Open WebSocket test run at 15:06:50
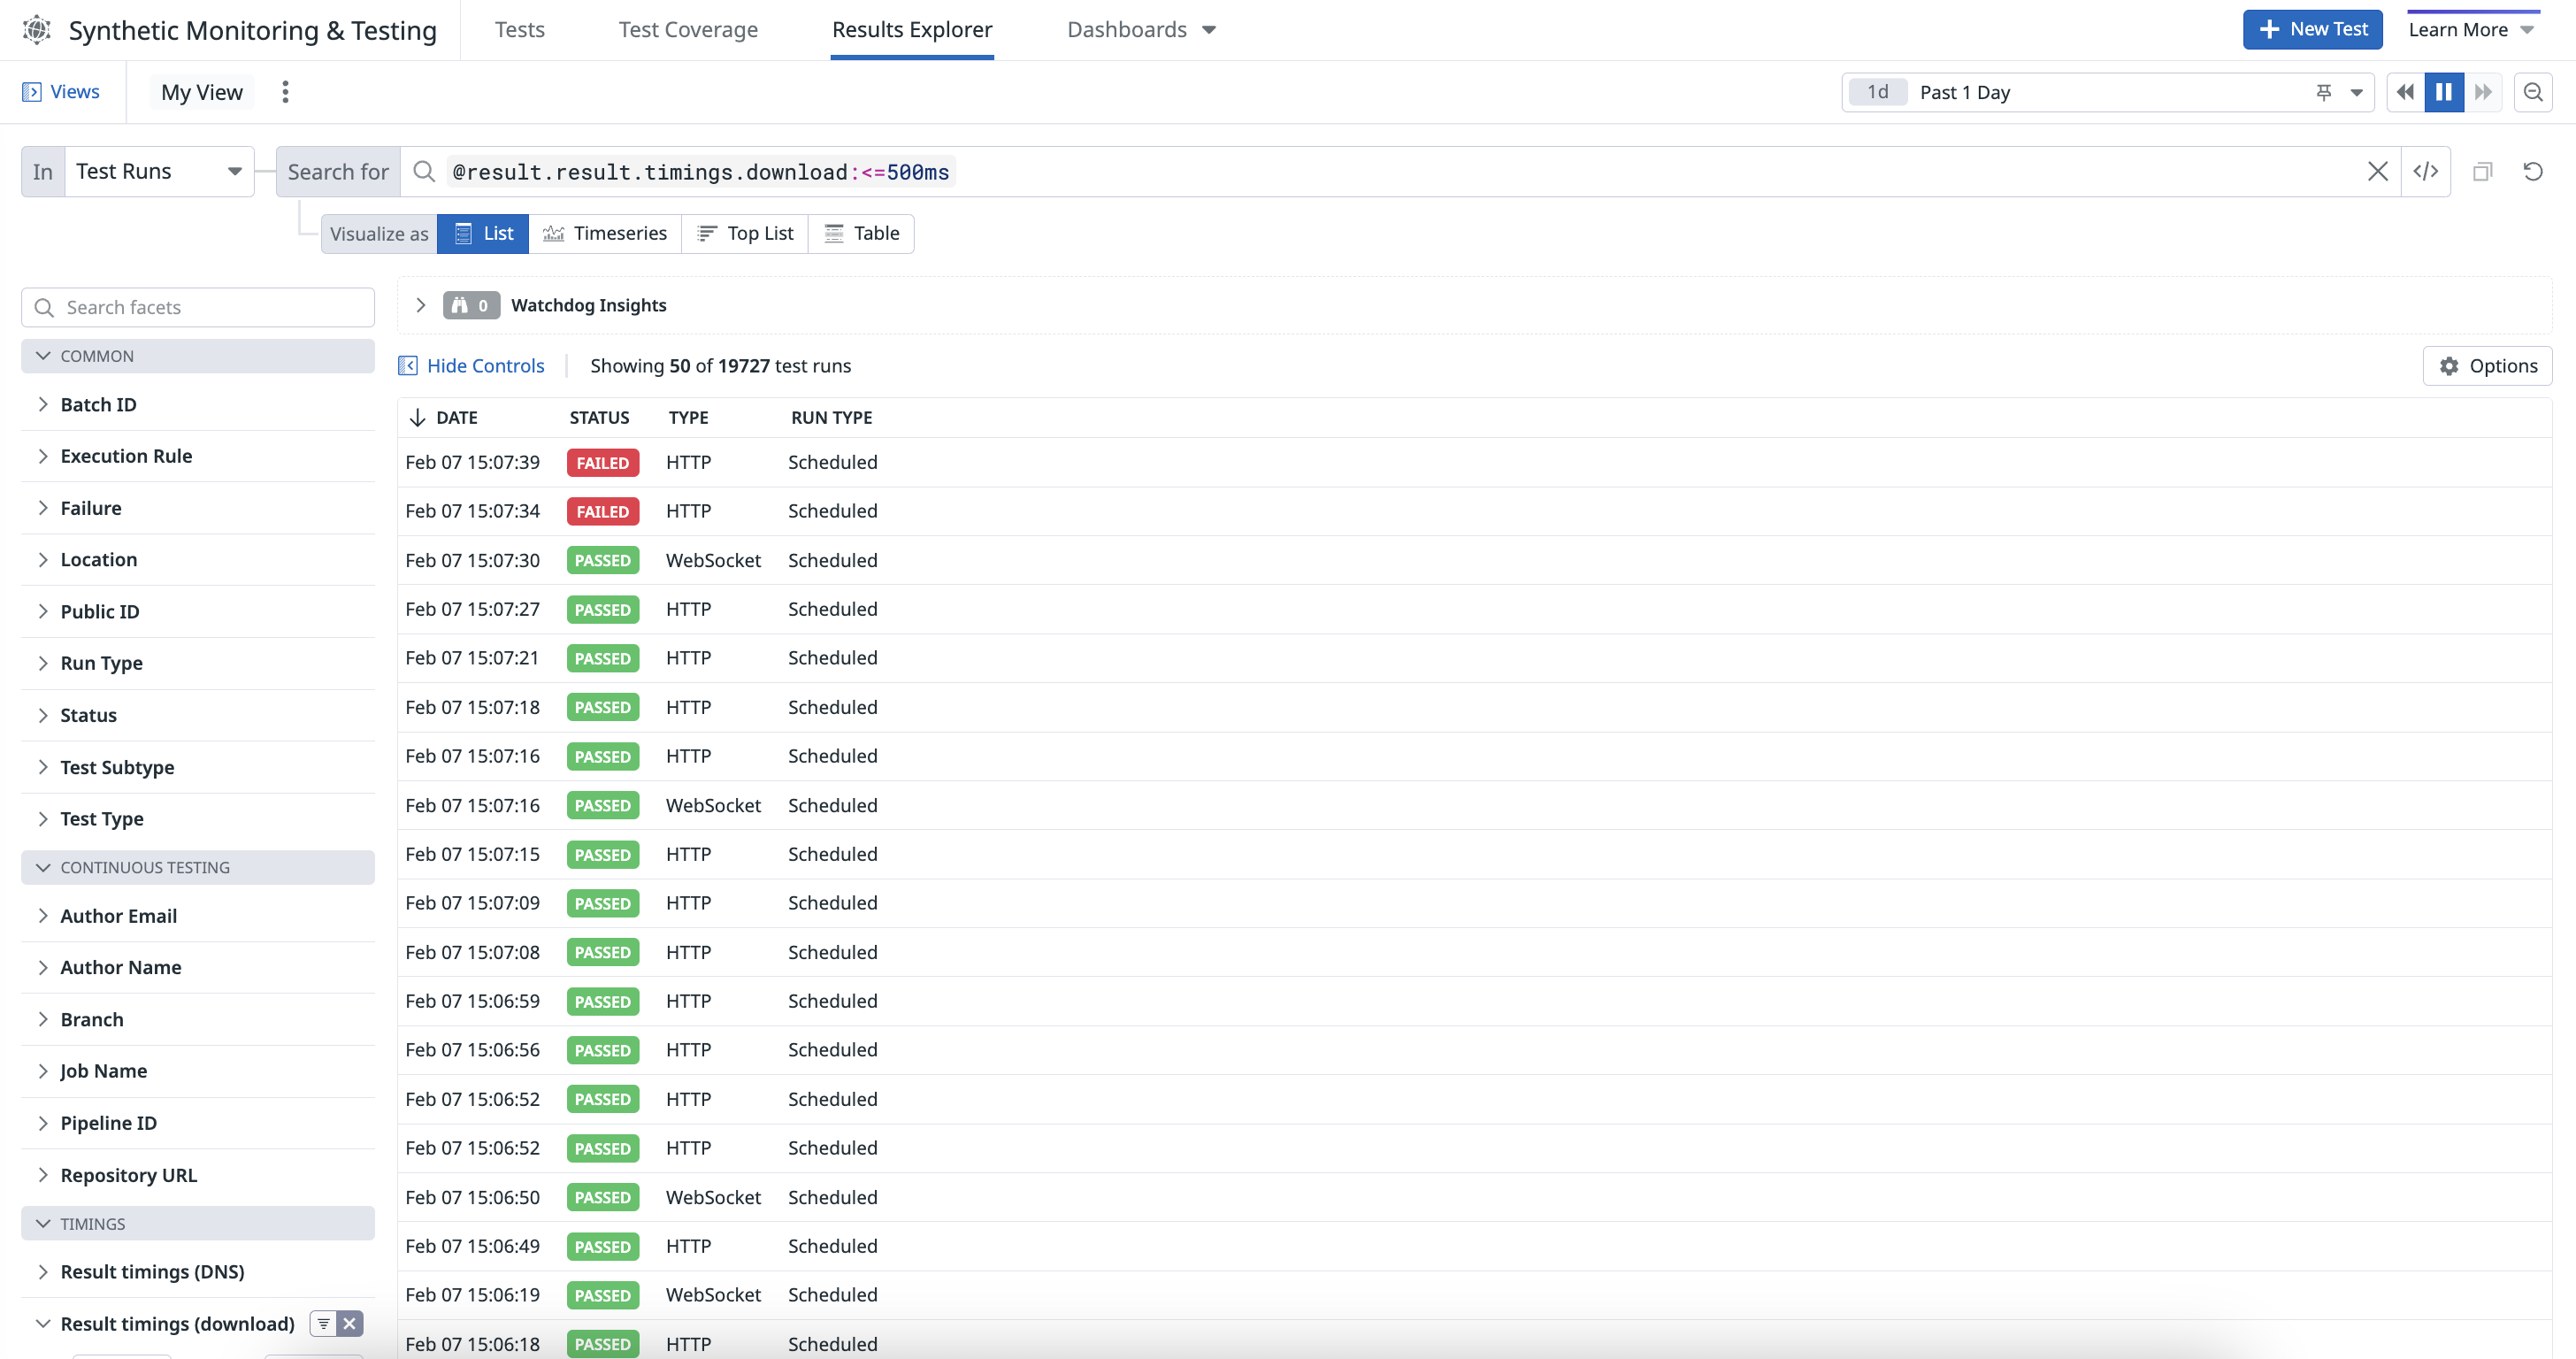The height and width of the screenshot is (1359, 2576). click(1475, 1198)
